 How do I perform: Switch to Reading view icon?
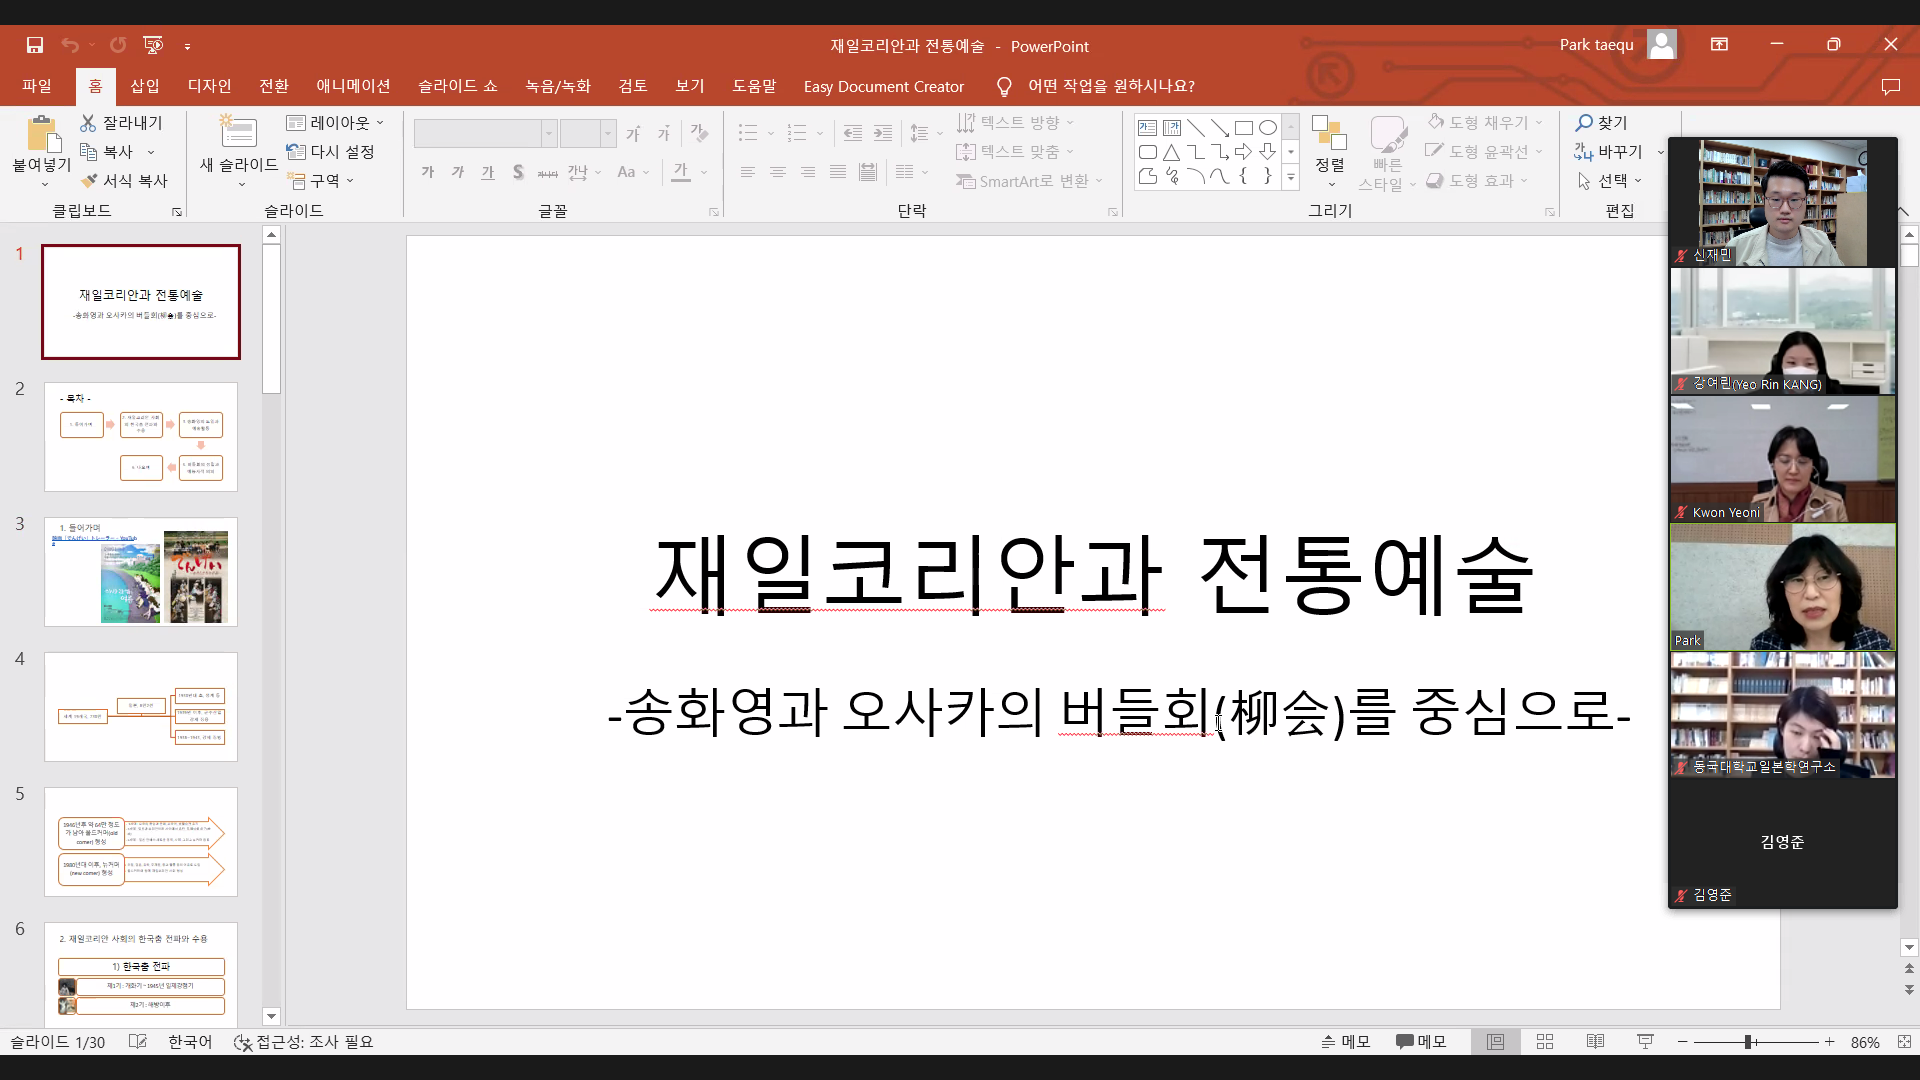click(1595, 1042)
